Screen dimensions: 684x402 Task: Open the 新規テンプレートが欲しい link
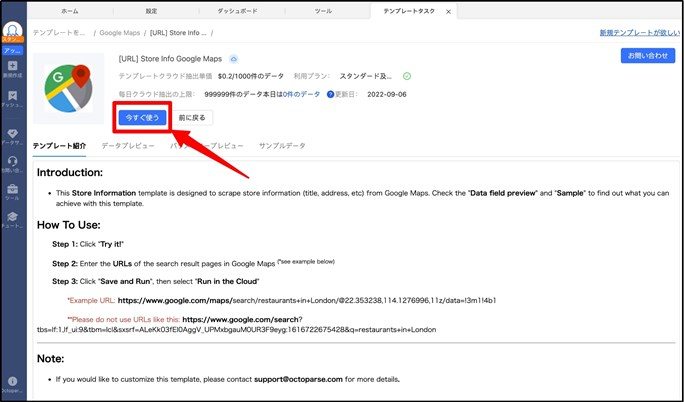640,33
